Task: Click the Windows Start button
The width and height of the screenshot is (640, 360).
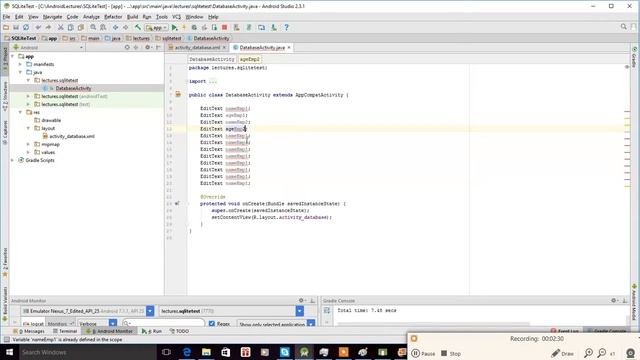Action: (9, 352)
